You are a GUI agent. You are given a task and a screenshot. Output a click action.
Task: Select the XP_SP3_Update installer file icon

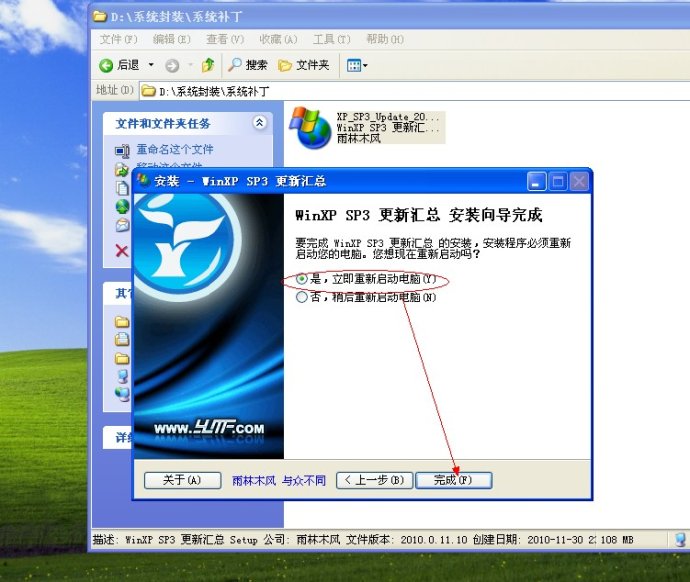tap(310, 128)
